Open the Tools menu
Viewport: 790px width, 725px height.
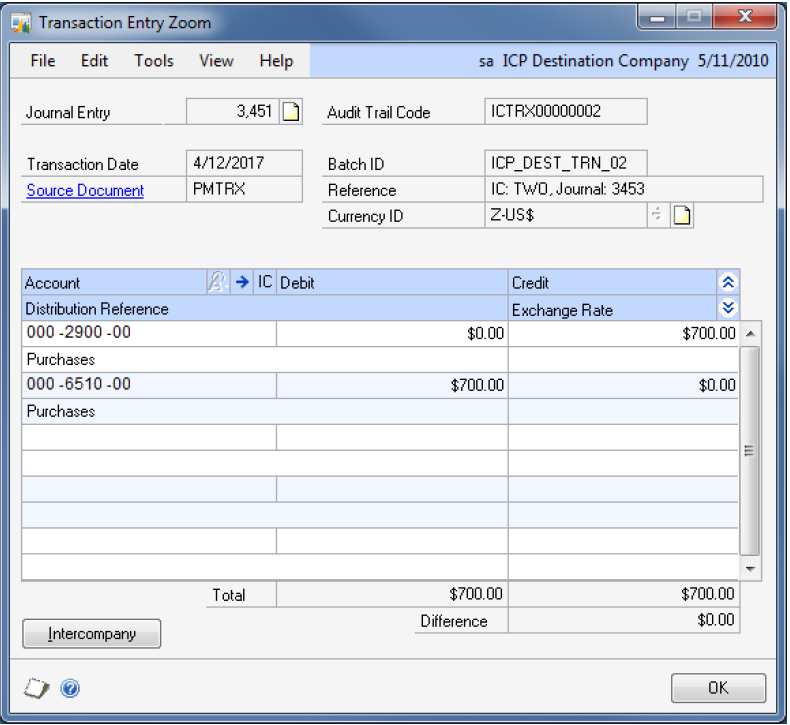tap(154, 61)
